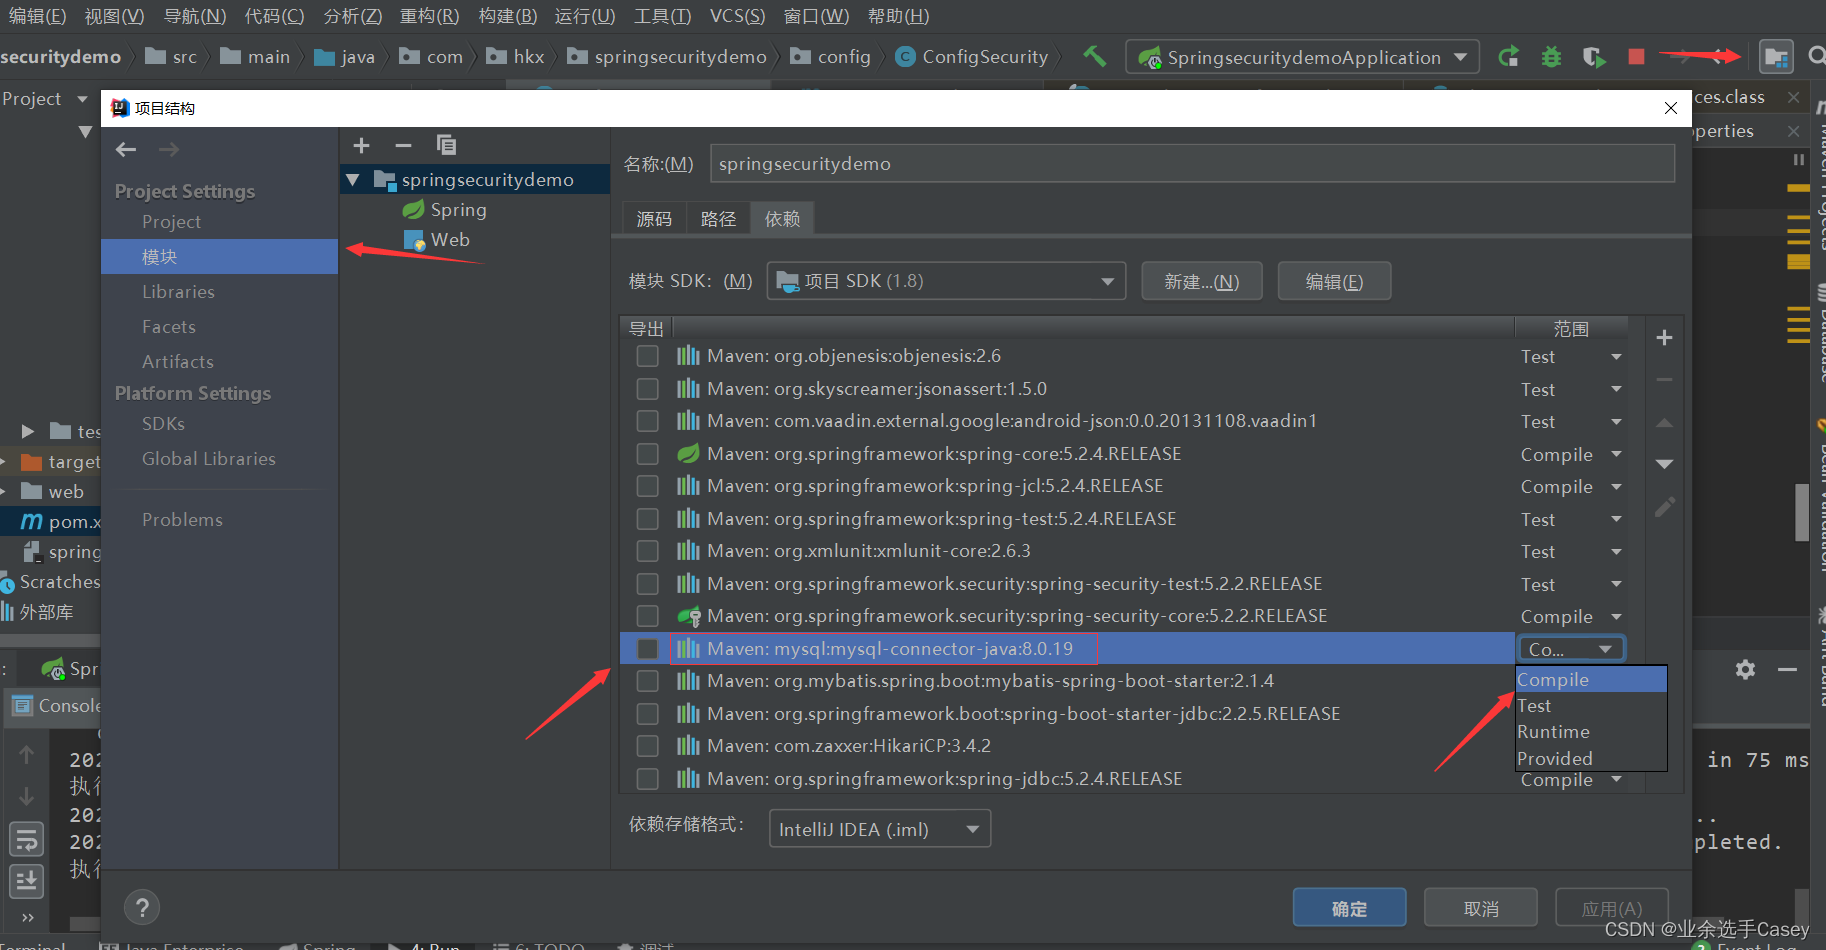Image resolution: width=1826 pixels, height=950 pixels.
Task: Open the 工具(T) menu
Action: pos(662,16)
